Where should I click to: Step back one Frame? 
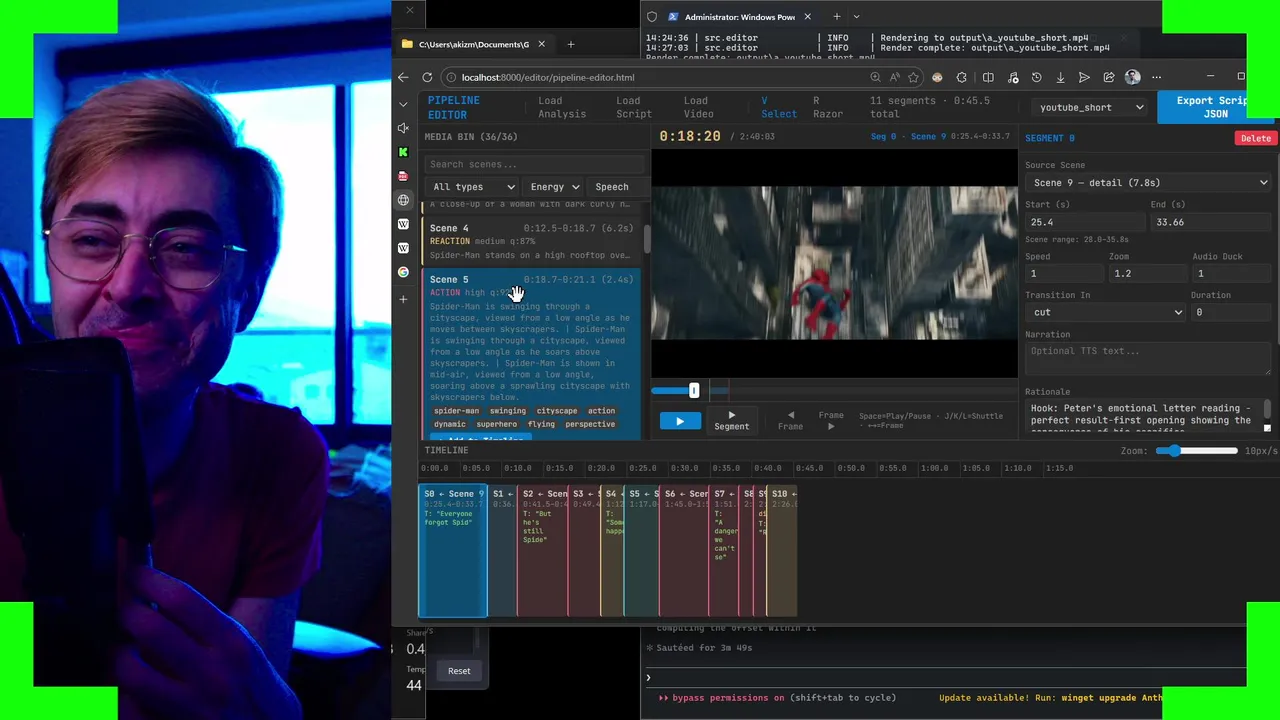[x=790, y=421]
